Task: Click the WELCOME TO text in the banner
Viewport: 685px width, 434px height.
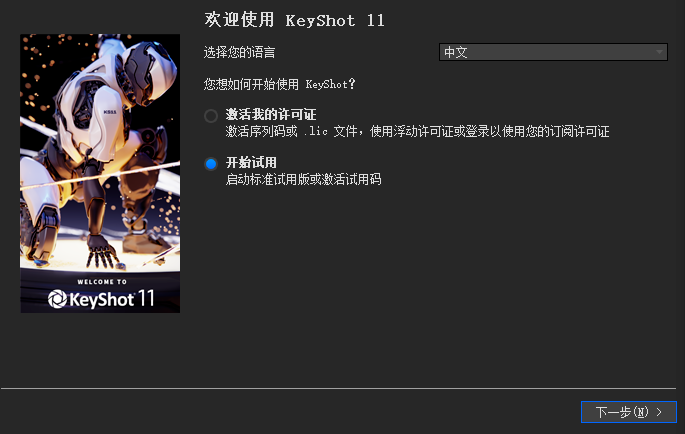Action: 102,282
